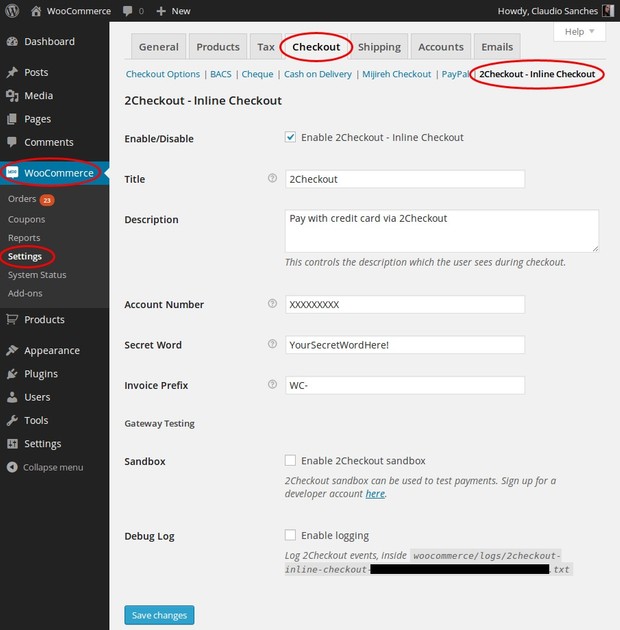This screenshot has width=620, height=630.
Task: Expand the Help dropdown panel
Action: click(579, 32)
